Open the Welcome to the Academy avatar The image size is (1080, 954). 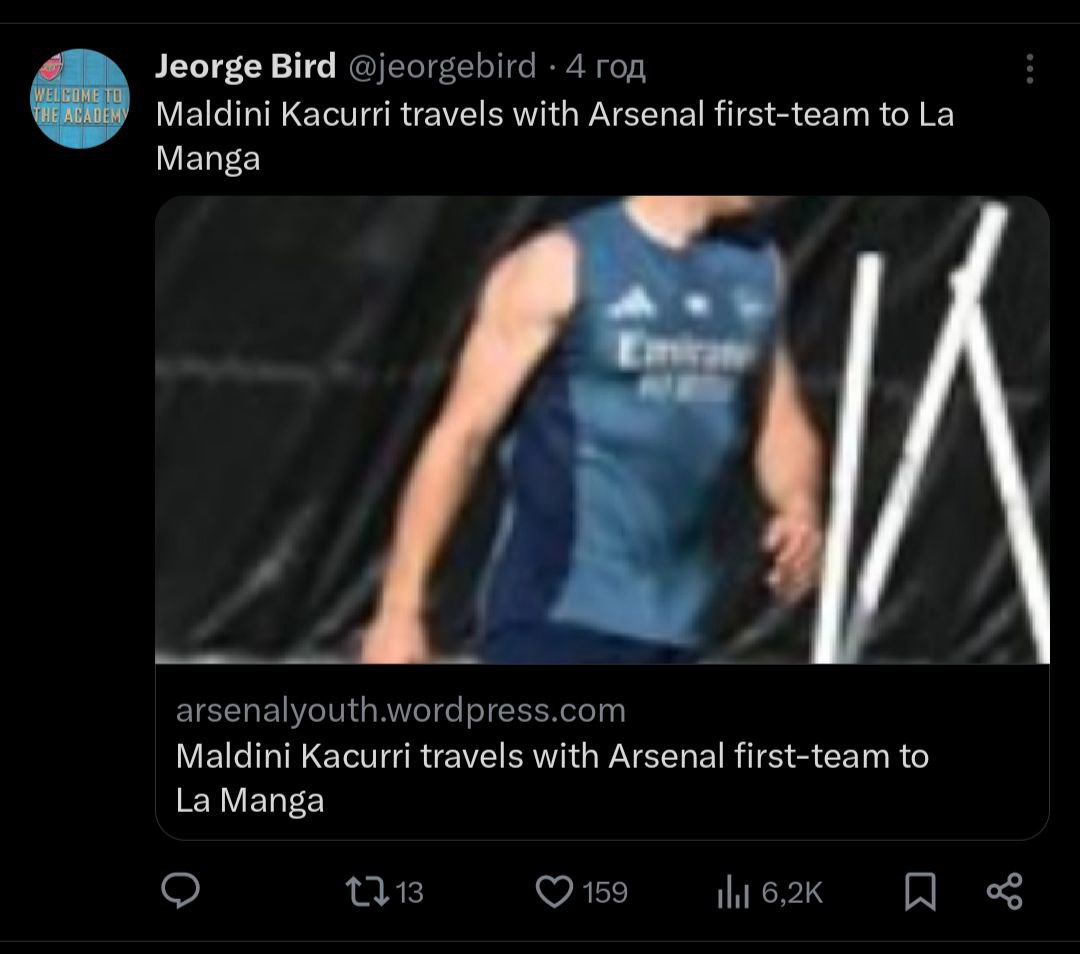click(82, 99)
